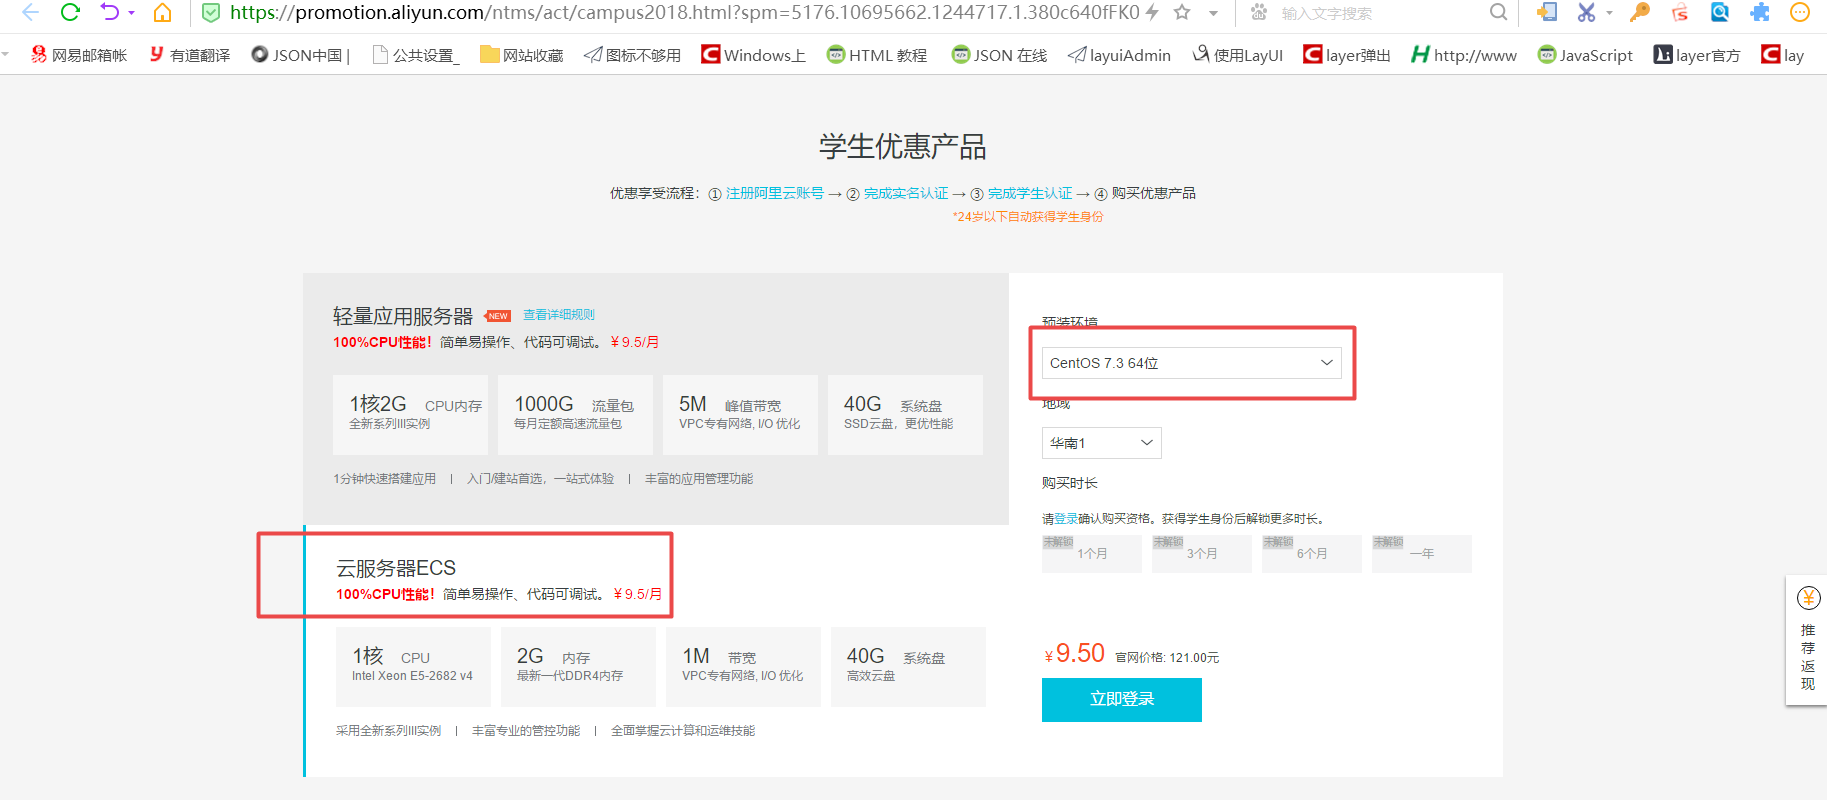Click the 推荐返现 yen sidebar widget
This screenshot has width=1827, height=800.
coord(1807,641)
